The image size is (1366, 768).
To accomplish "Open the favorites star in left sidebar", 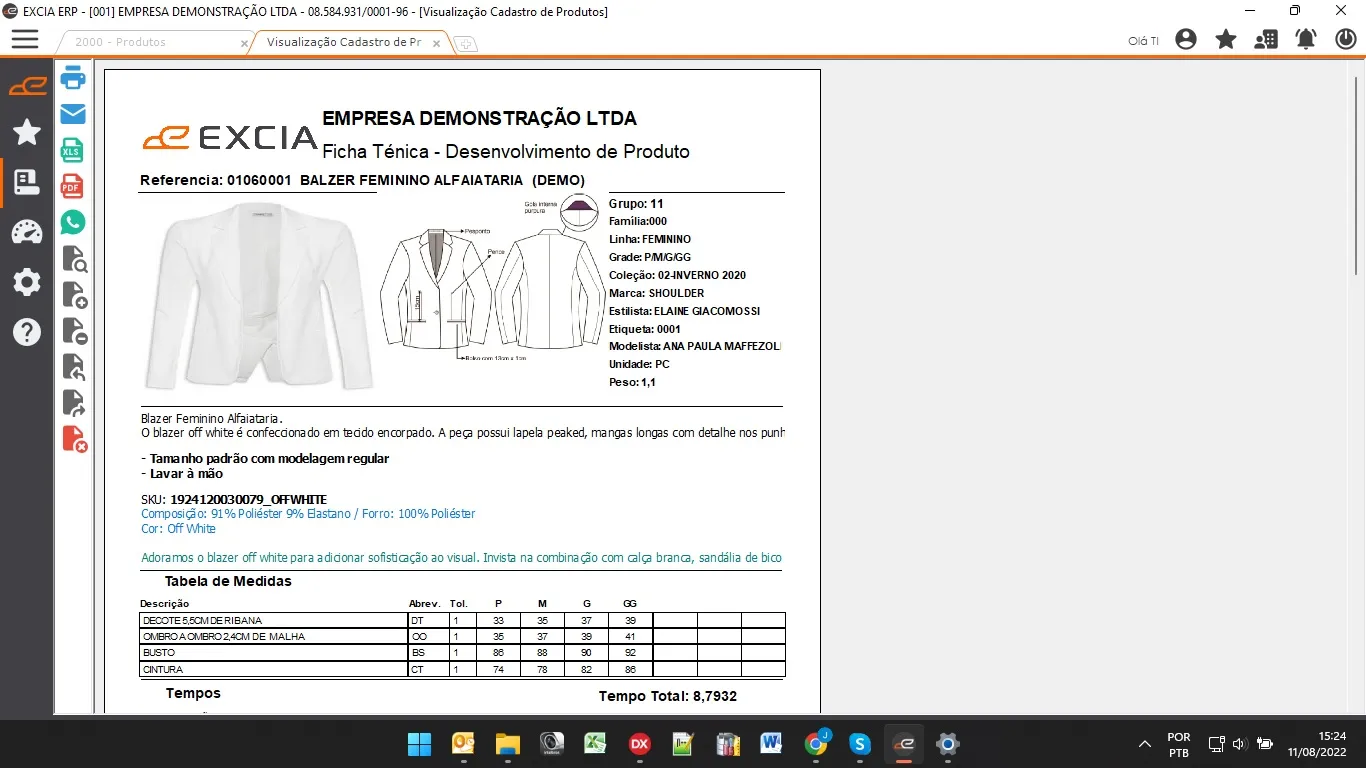I will [x=27, y=132].
